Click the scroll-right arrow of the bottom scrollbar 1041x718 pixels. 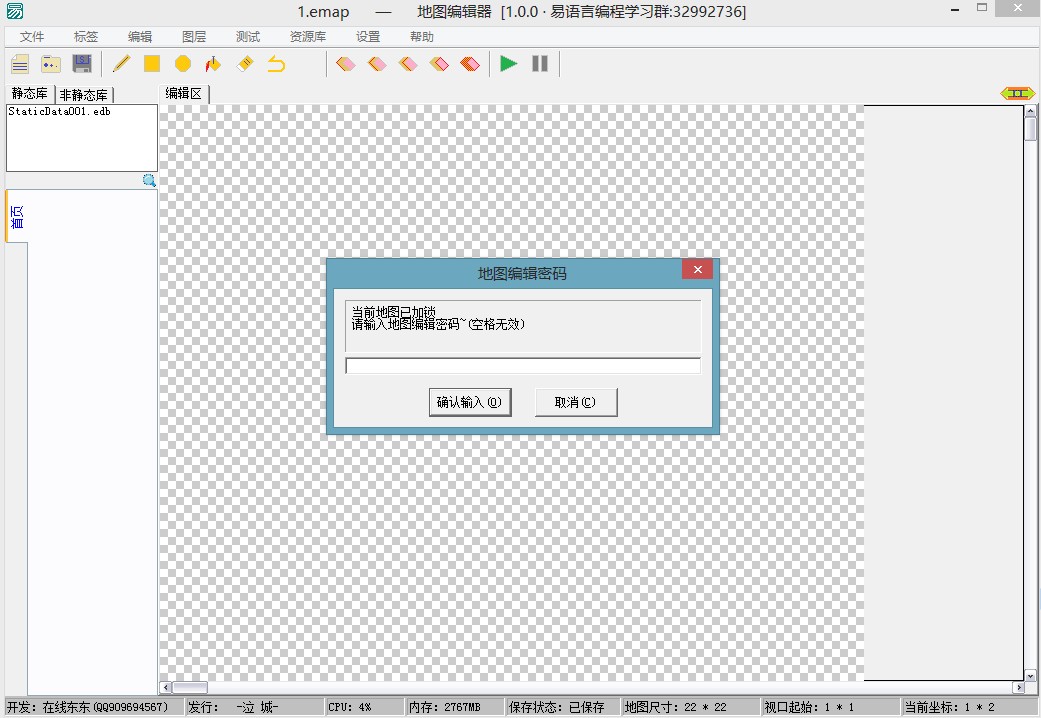point(1018,687)
